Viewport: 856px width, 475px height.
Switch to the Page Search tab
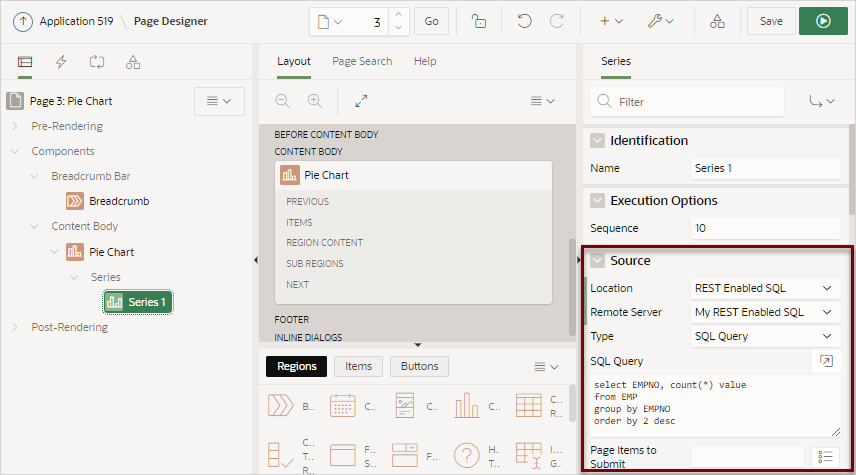tap(362, 61)
